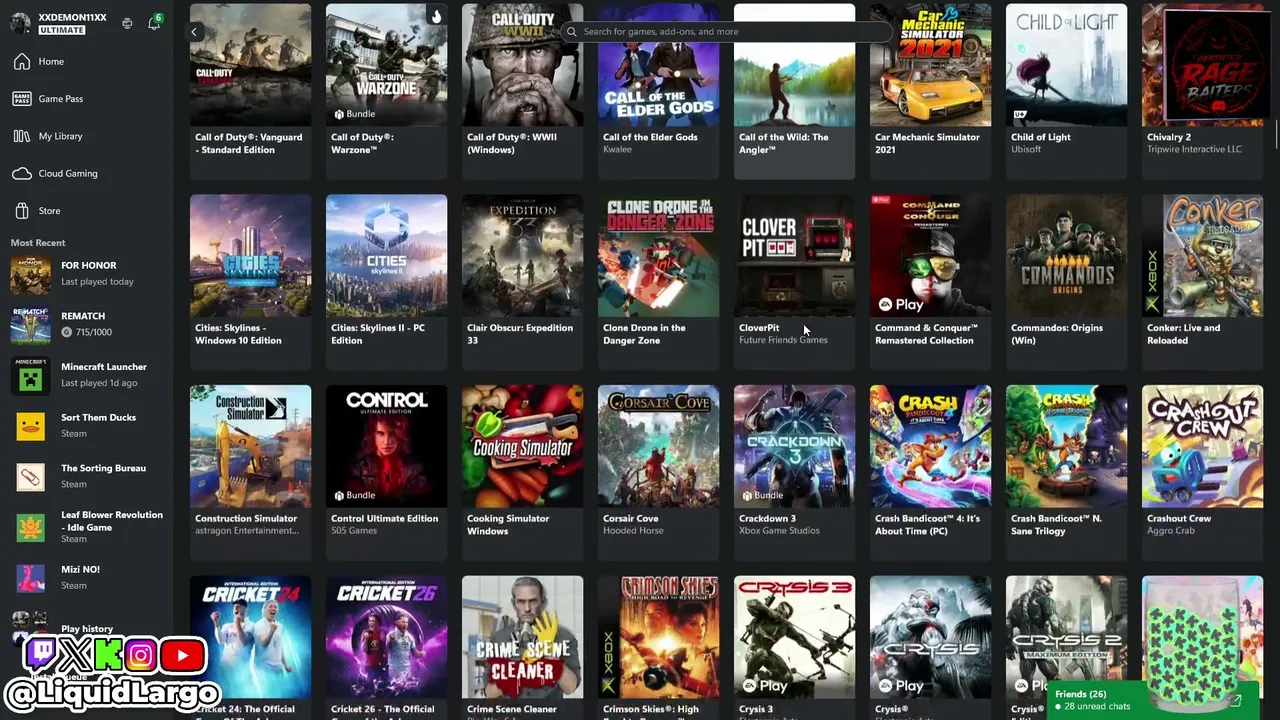Screen dimensions: 1280x720
Task: Open the notifications bell
Action: click(154, 23)
